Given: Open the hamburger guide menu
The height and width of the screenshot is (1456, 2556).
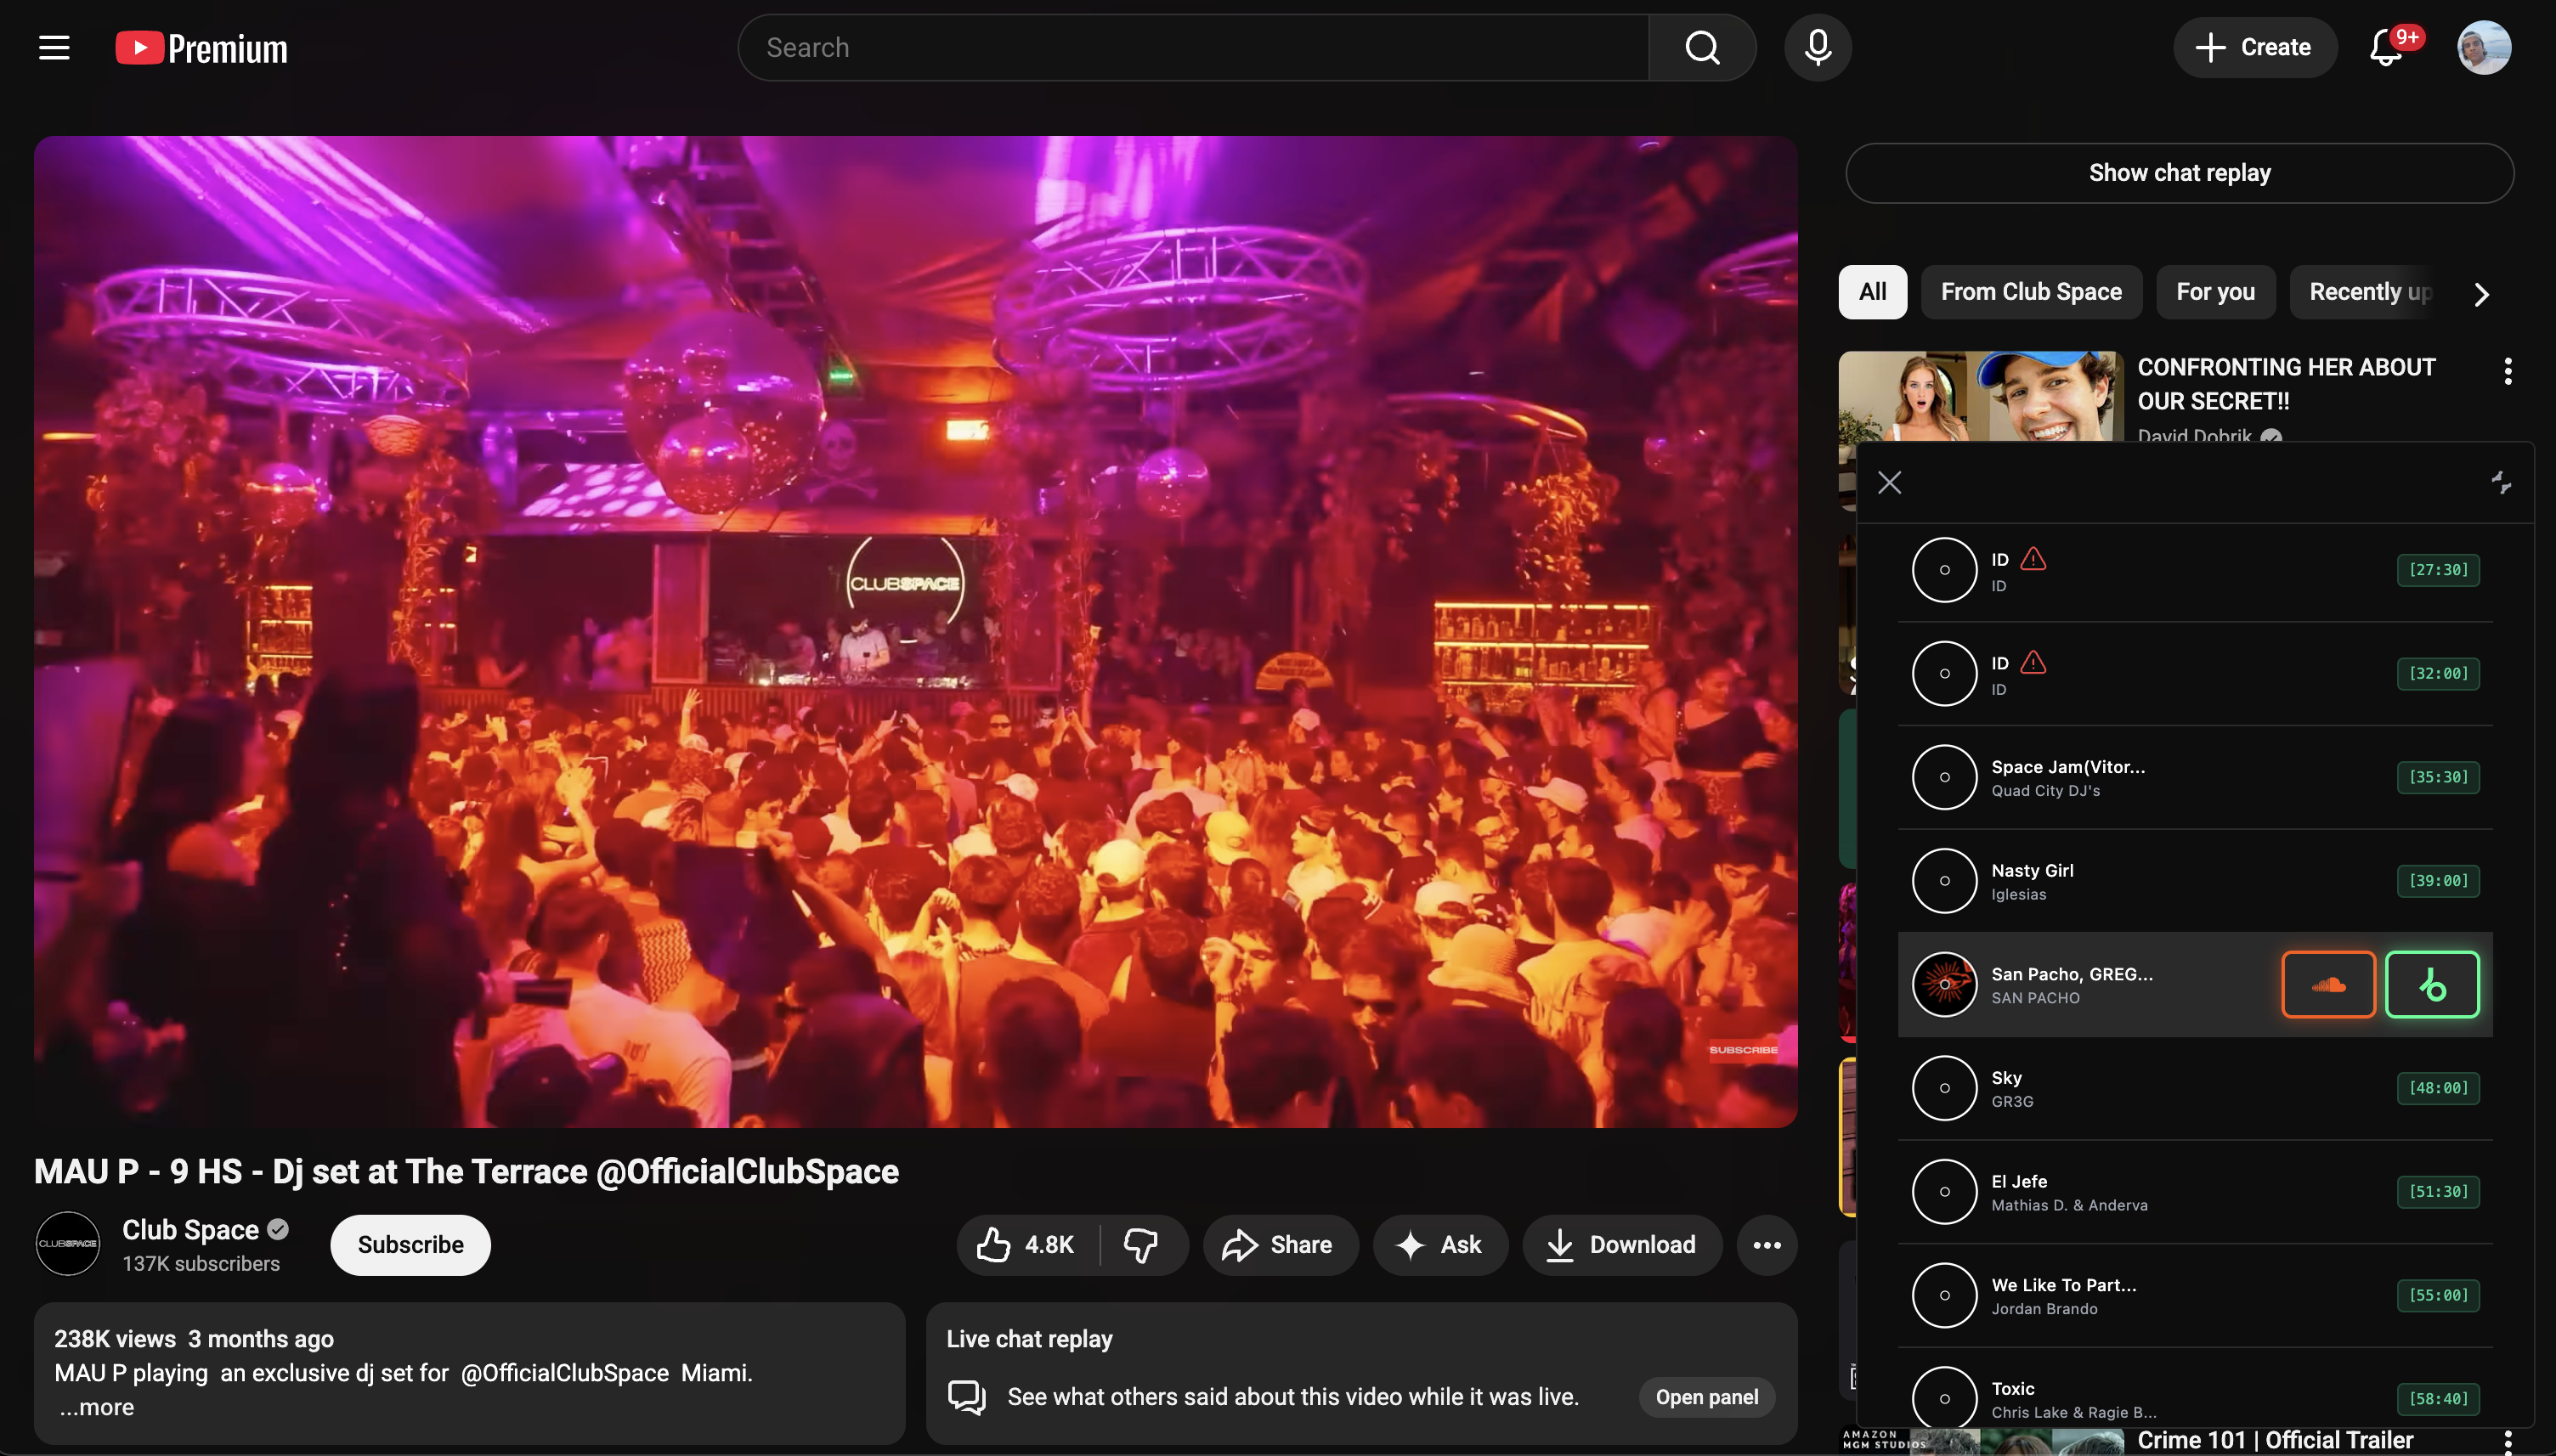Looking at the screenshot, I should pos(54,47).
